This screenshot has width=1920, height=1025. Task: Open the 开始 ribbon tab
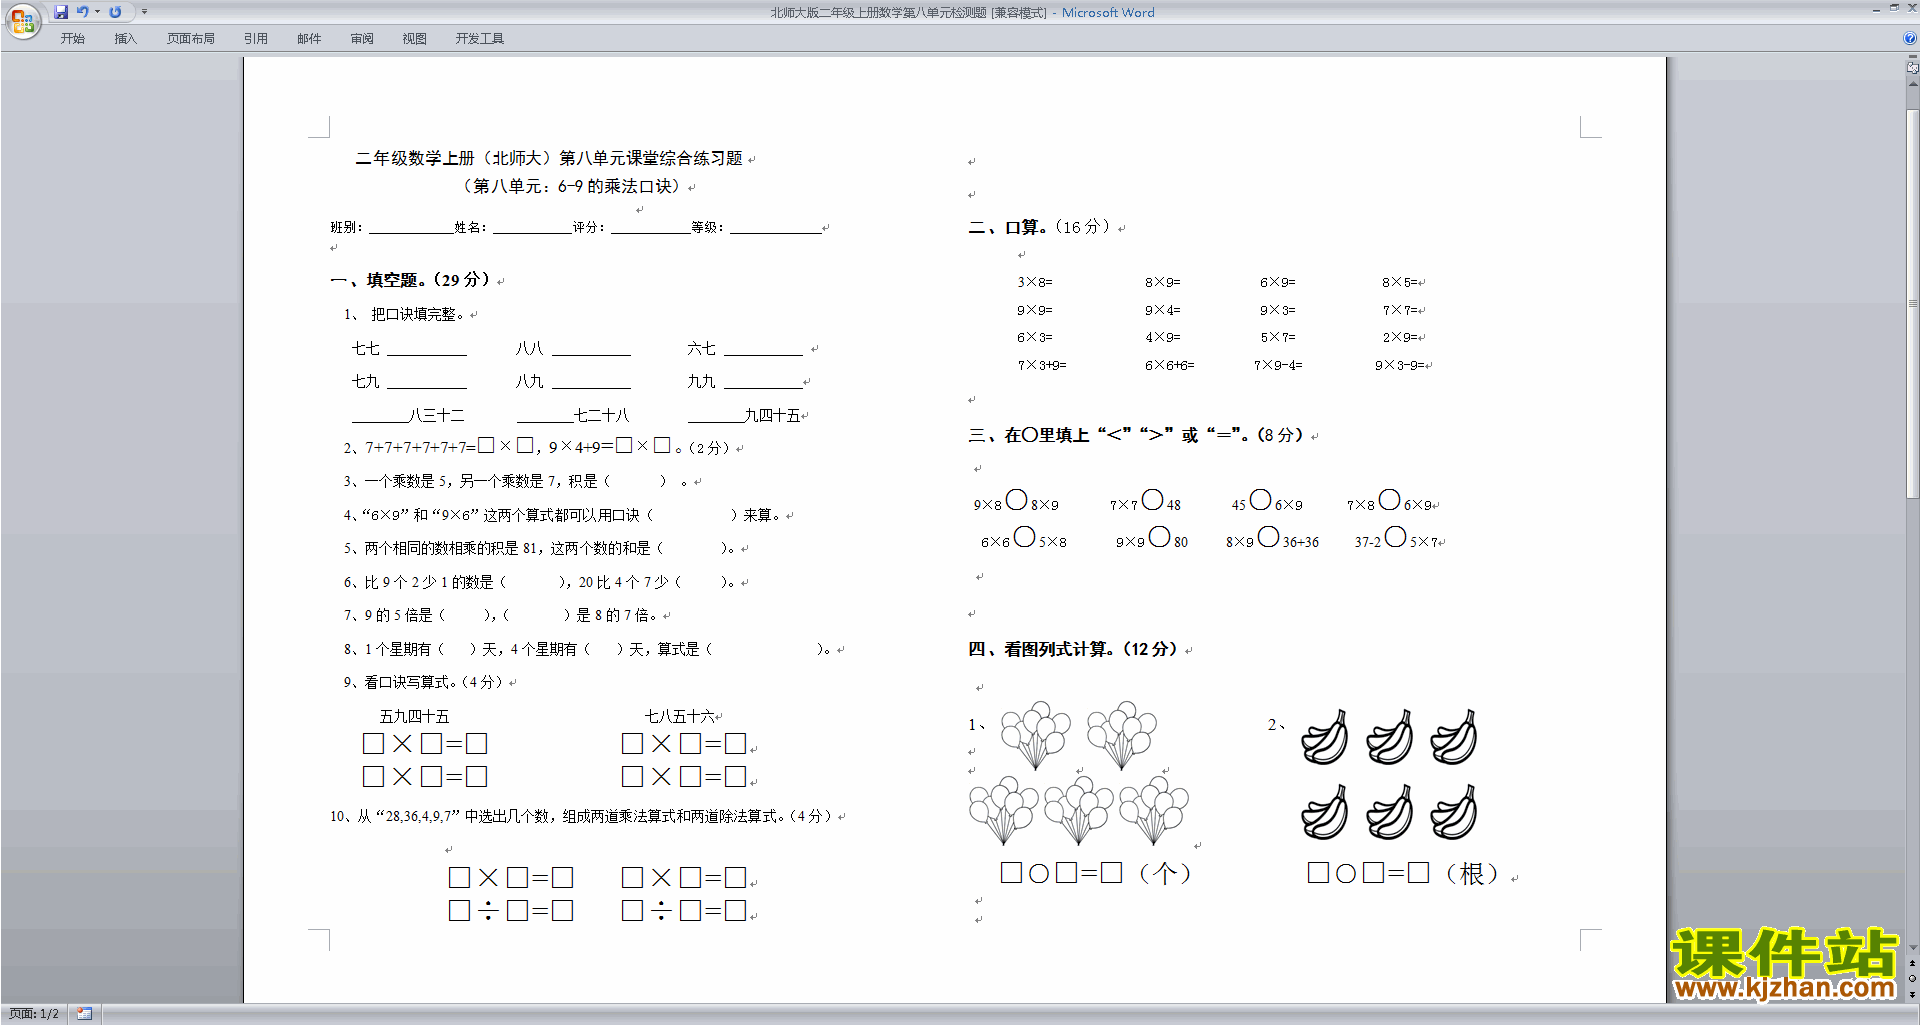[72, 39]
